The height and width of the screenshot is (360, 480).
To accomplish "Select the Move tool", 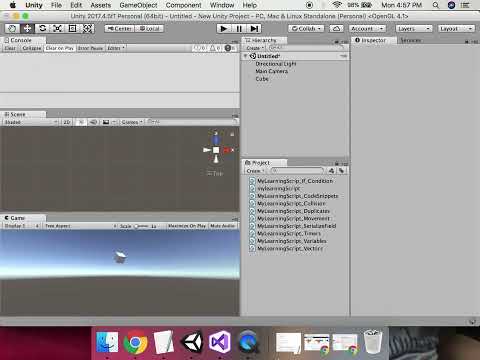I will [x=27, y=28].
